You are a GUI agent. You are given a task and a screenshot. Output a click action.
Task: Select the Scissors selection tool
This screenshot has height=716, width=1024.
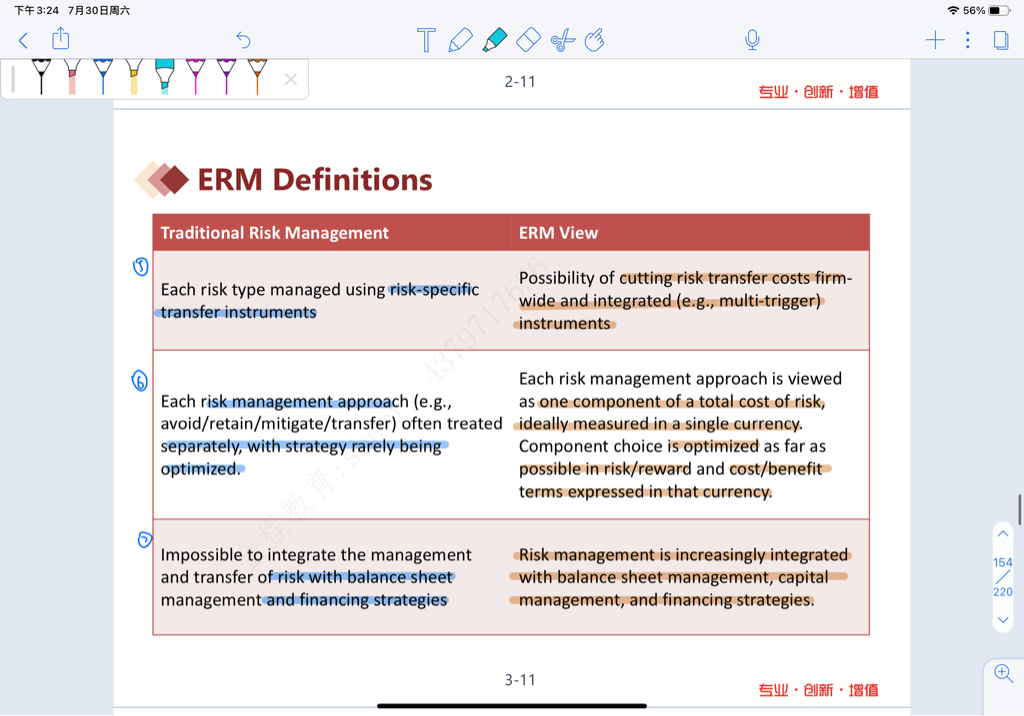coord(563,40)
